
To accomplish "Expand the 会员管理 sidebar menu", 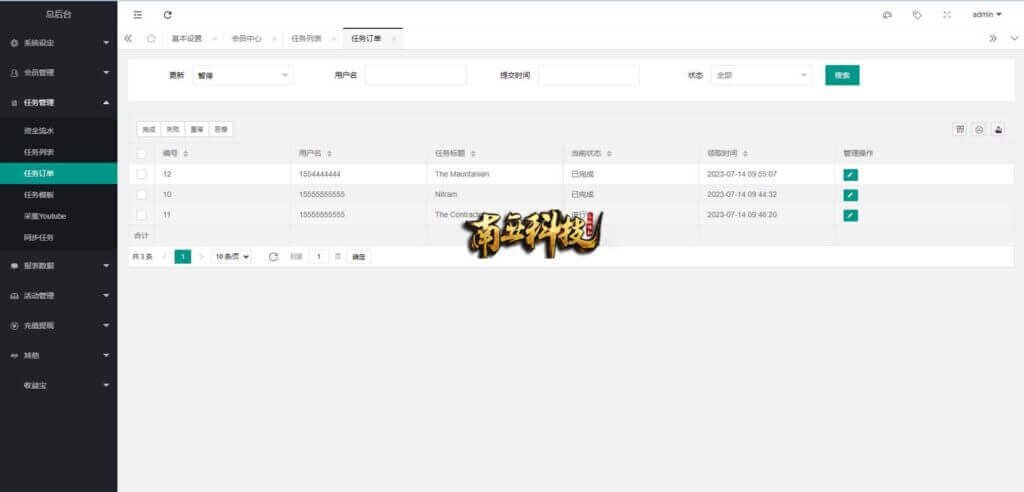I will tap(58, 72).
